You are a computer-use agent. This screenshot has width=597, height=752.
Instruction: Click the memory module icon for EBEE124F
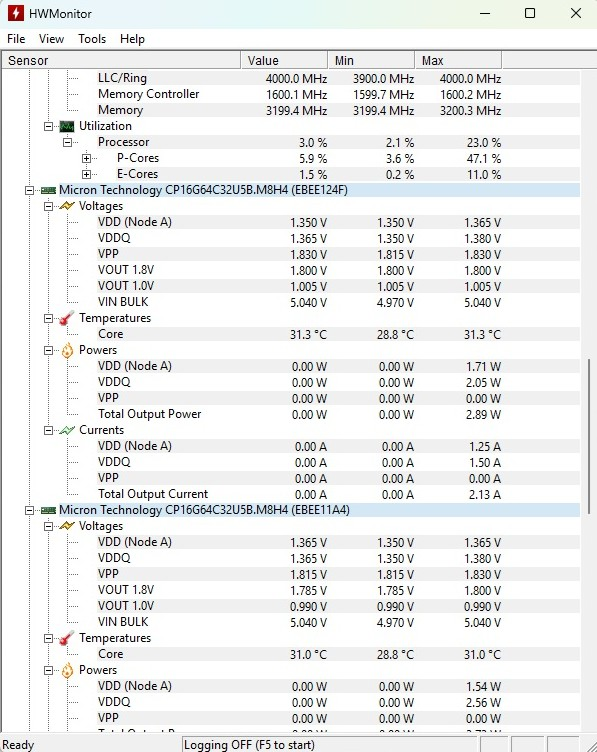pyautogui.click(x=48, y=190)
